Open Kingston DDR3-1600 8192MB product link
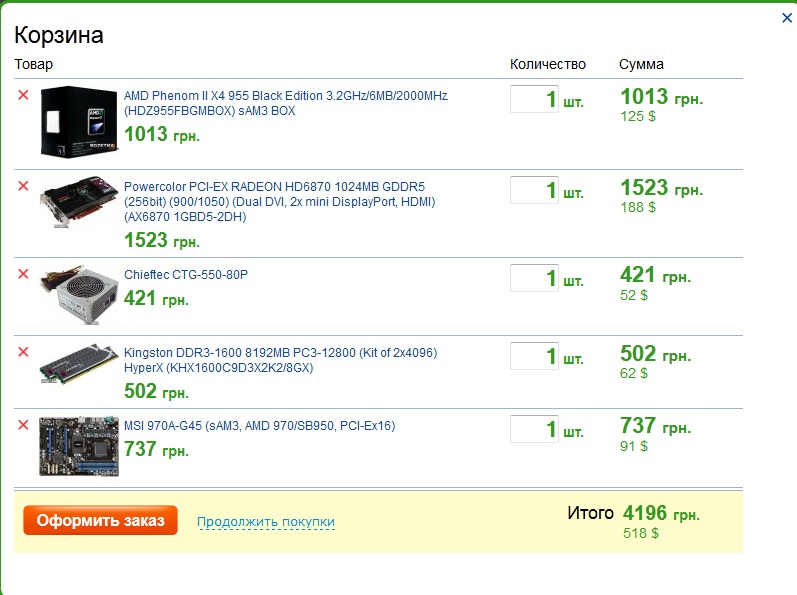The image size is (797, 595). coord(280,360)
